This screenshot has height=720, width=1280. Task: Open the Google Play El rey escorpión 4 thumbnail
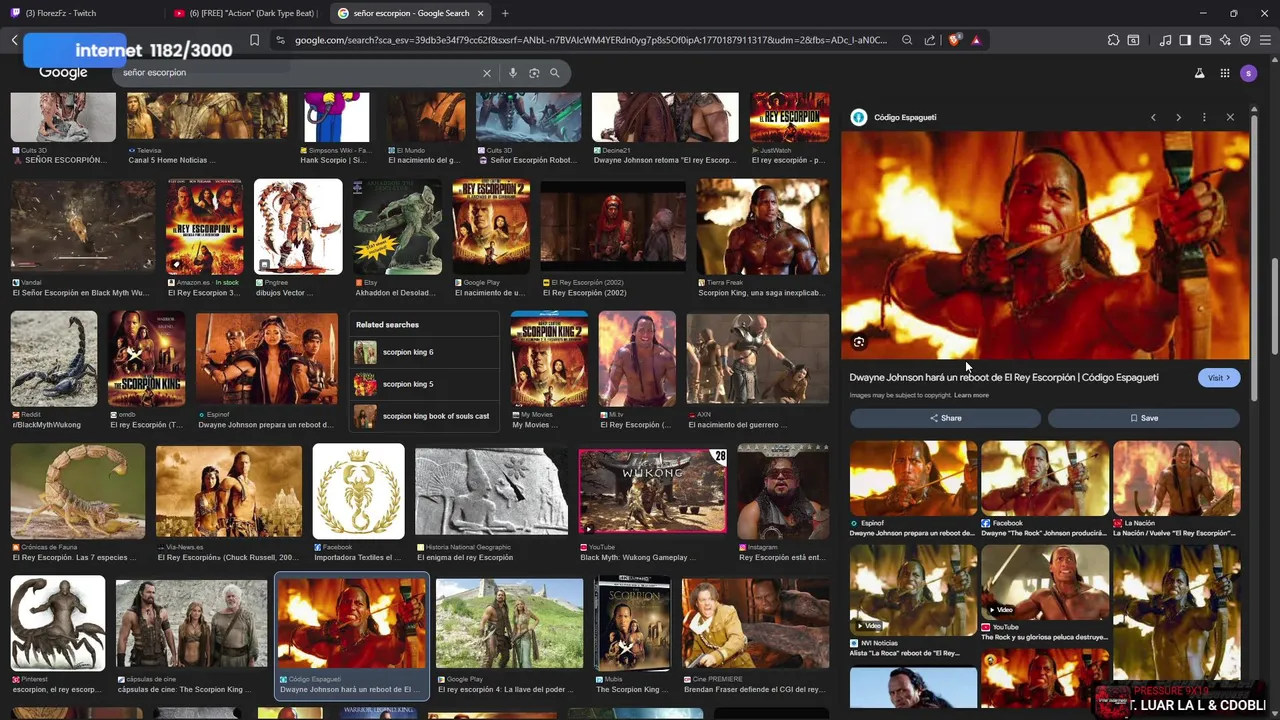pos(509,623)
